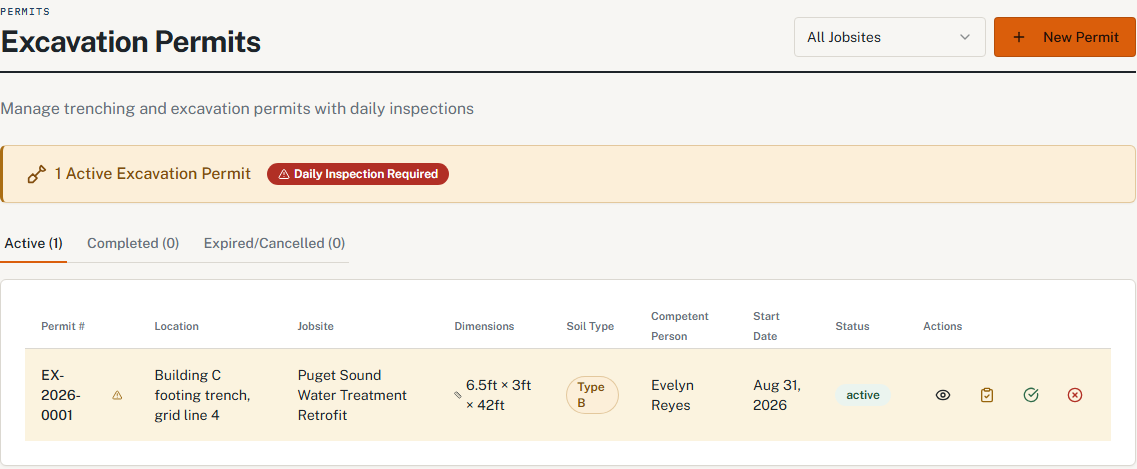
Task: Open the Expired/Cancelled (0) tab
Action: pyautogui.click(x=274, y=243)
